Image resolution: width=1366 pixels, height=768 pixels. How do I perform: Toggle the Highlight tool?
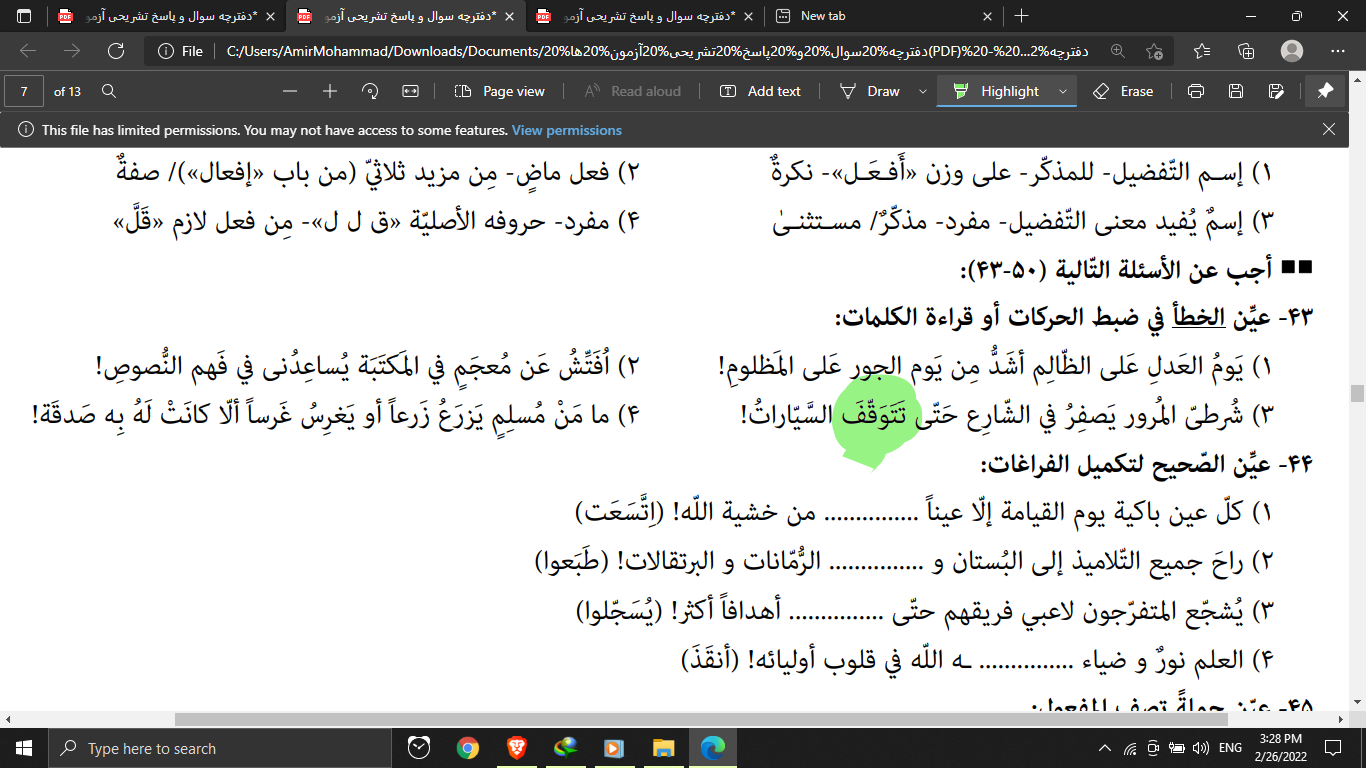pyautogui.click(x=996, y=91)
